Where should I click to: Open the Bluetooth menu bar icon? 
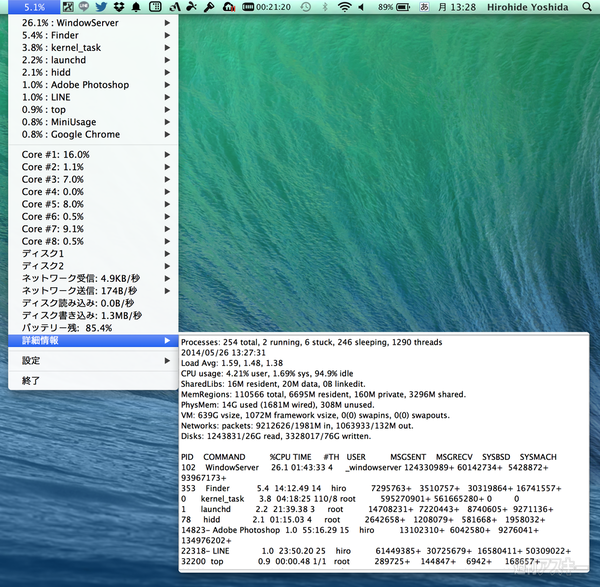tap(325, 7)
